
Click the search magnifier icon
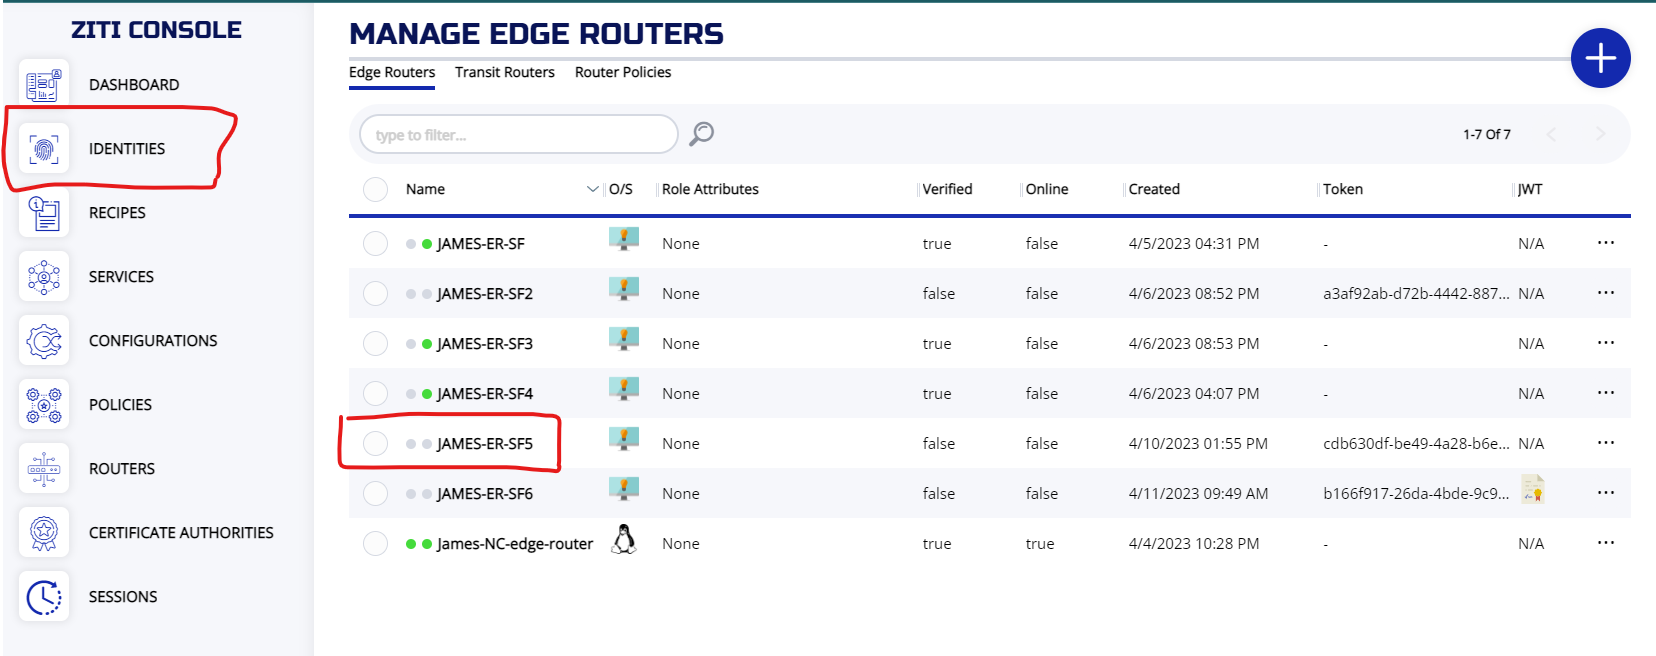[702, 134]
